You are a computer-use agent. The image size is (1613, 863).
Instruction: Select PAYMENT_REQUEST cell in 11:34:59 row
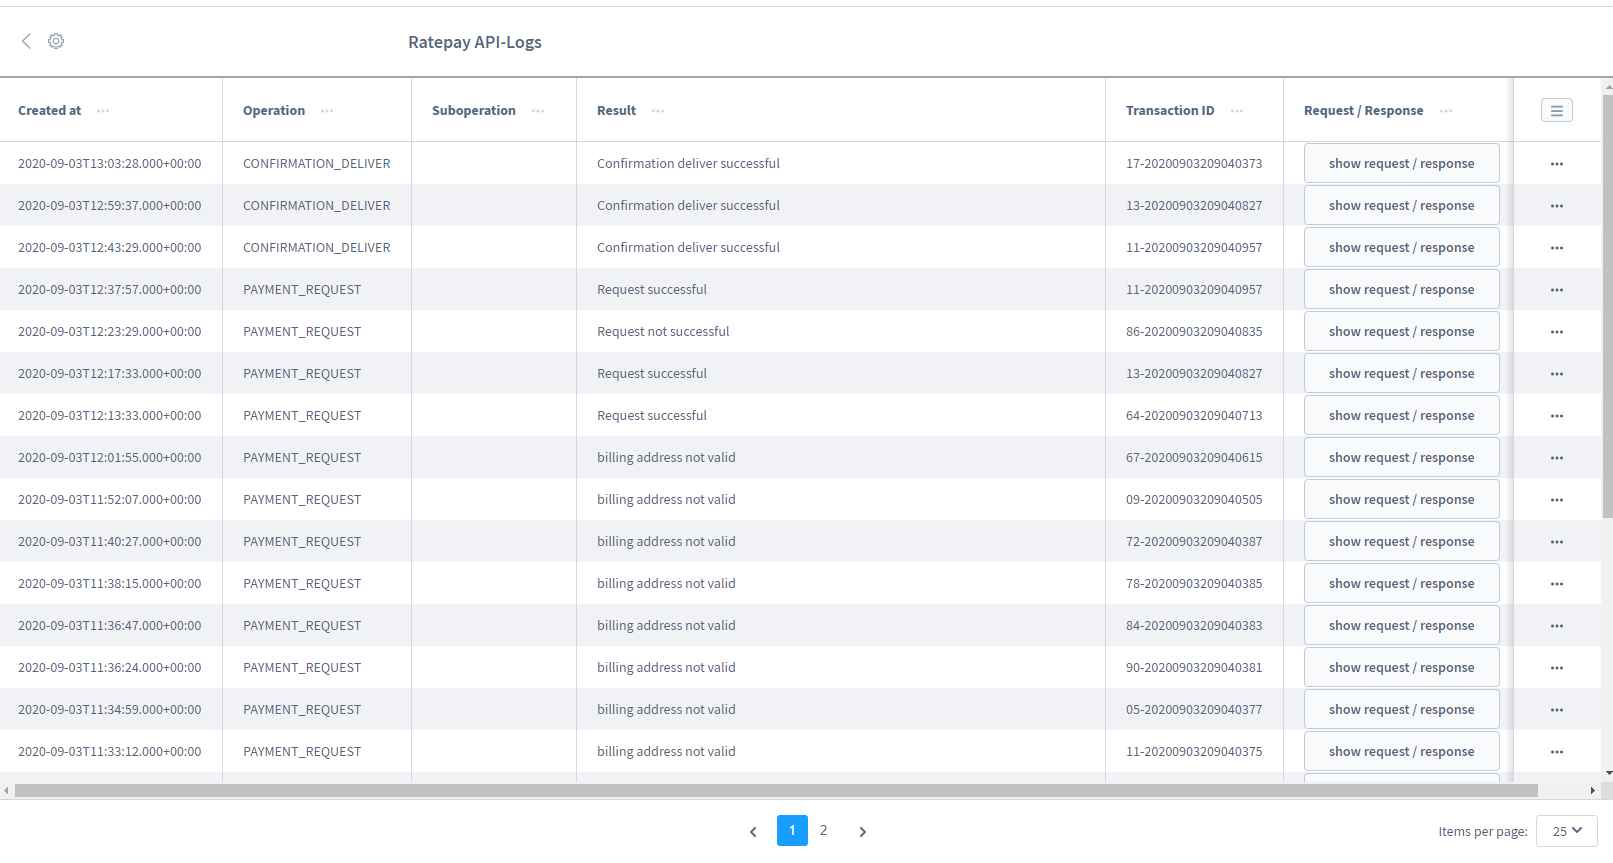click(302, 709)
